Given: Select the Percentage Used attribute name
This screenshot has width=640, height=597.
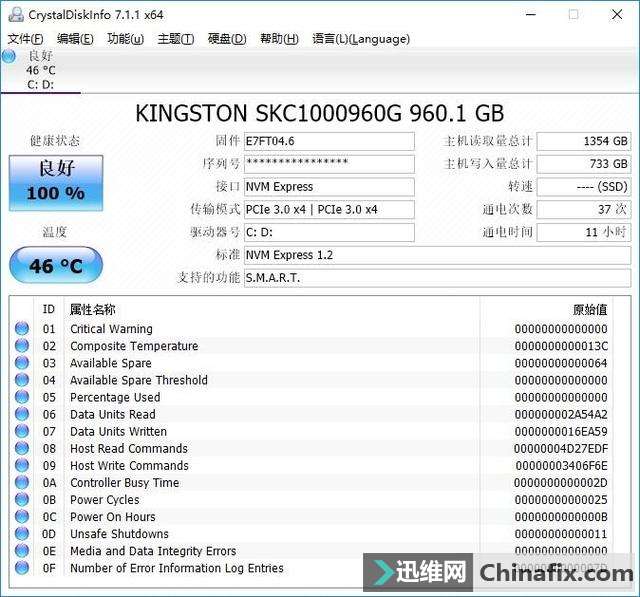Looking at the screenshot, I should pos(115,397).
